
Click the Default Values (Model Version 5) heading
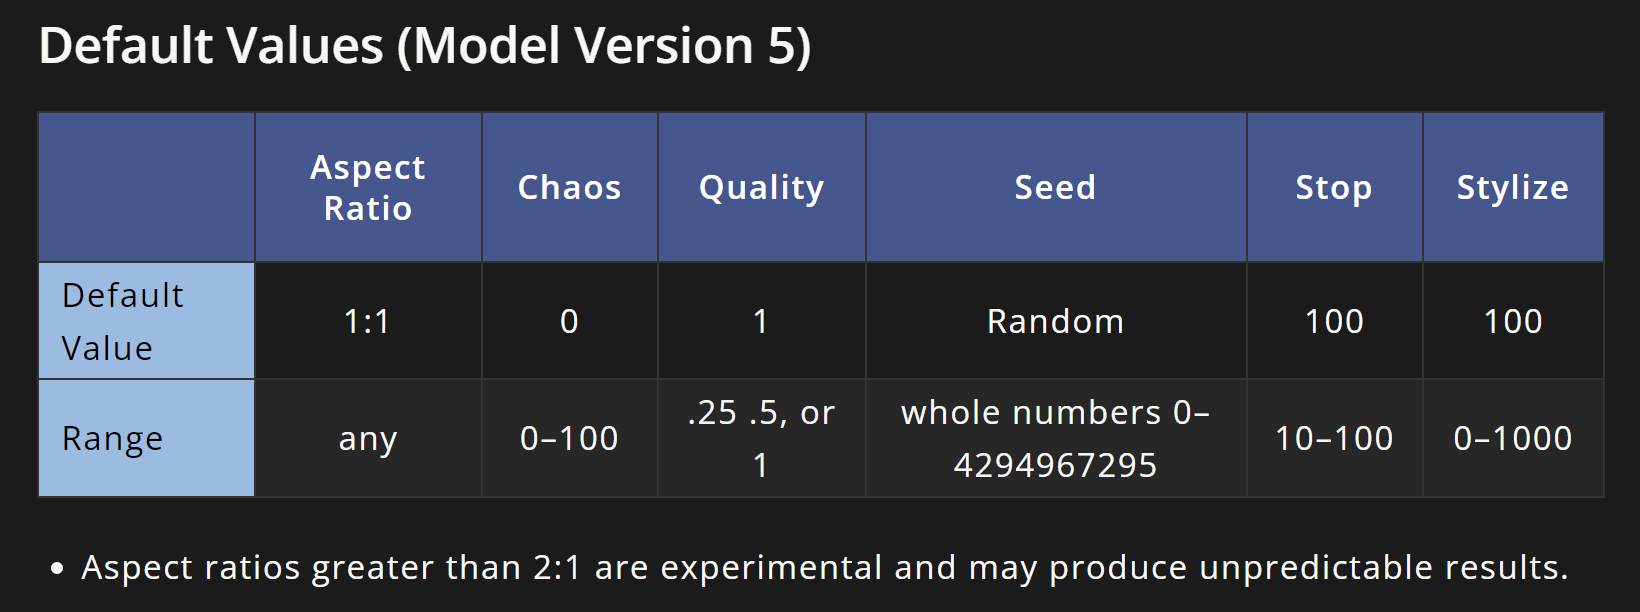425,46
